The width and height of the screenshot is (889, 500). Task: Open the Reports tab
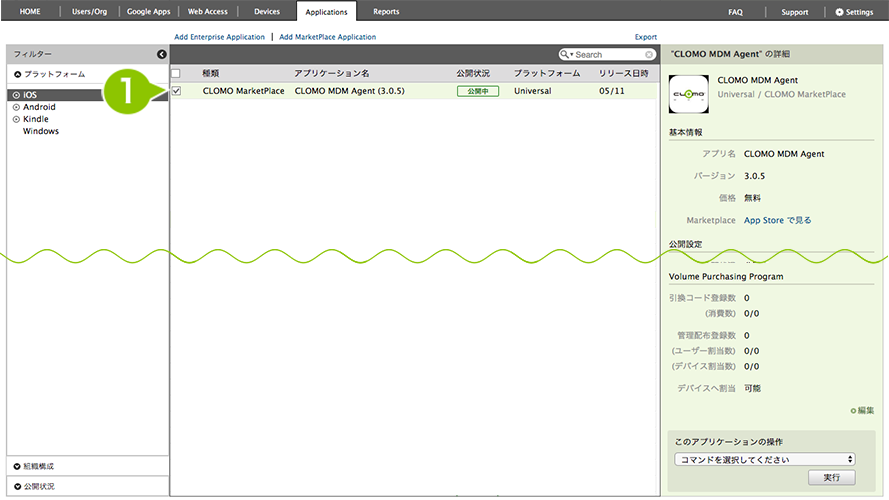pyautogui.click(x=386, y=11)
